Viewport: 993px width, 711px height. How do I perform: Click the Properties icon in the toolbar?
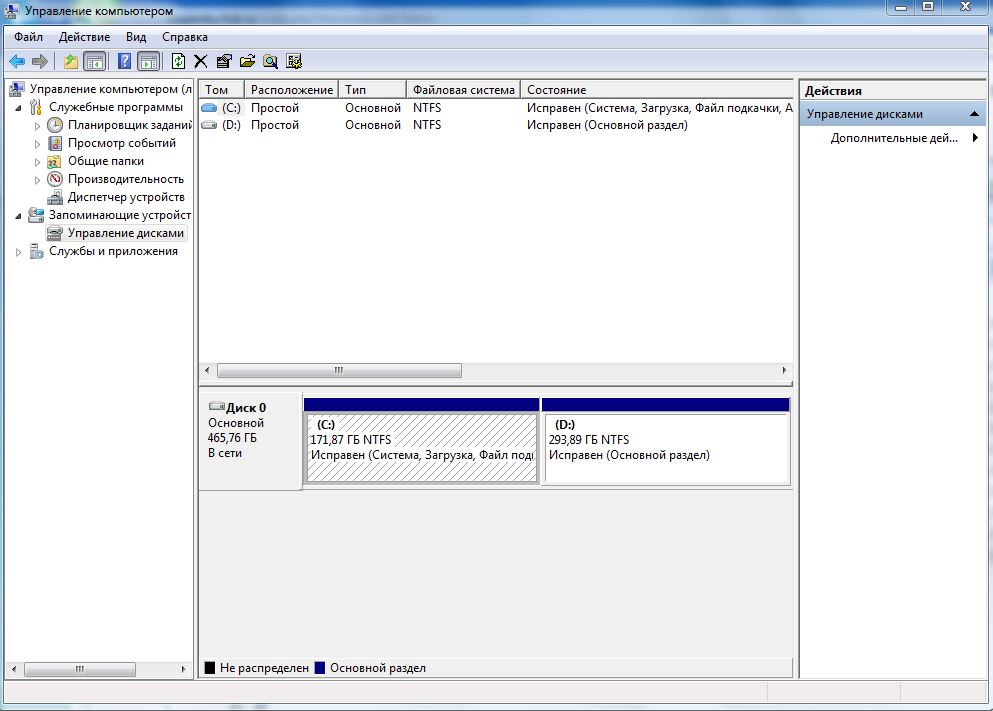(224, 61)
